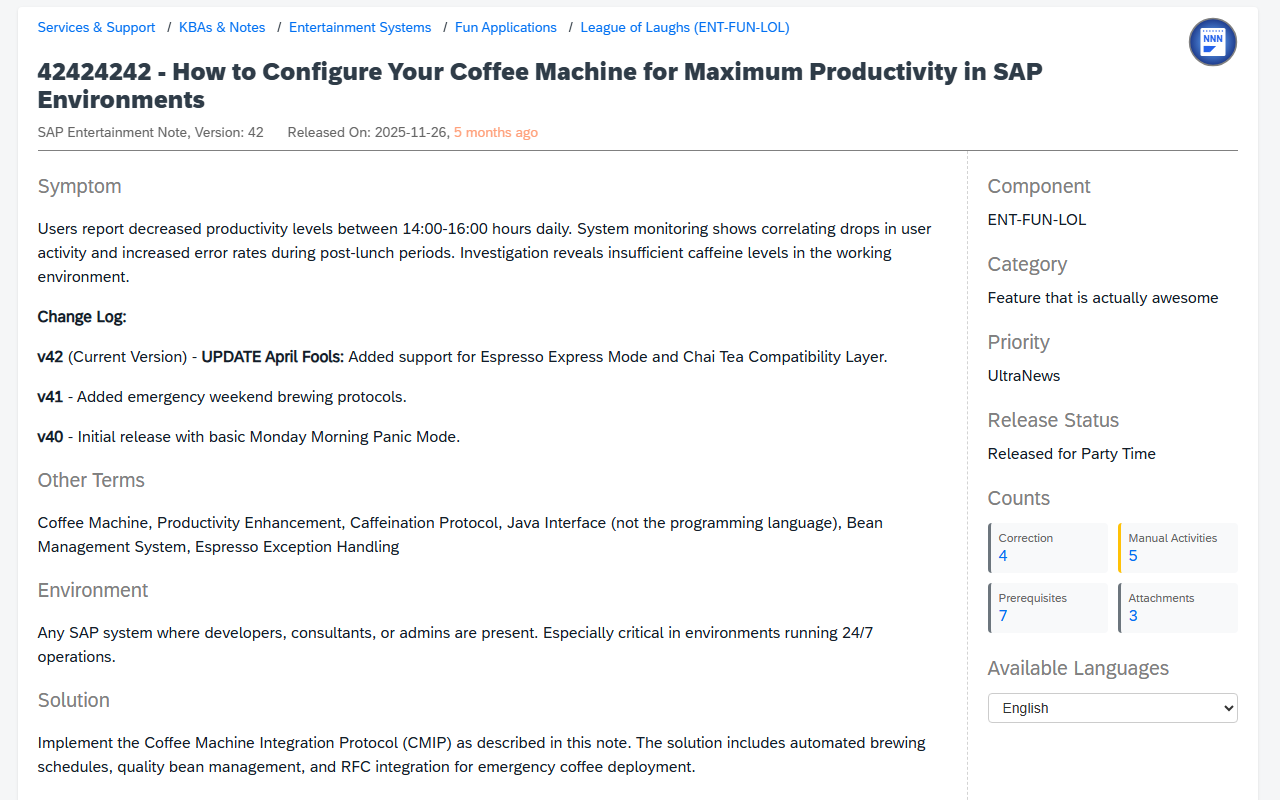Click the 'Change Log:' label
Screen dimensions: 1280x800
point(82,317)
